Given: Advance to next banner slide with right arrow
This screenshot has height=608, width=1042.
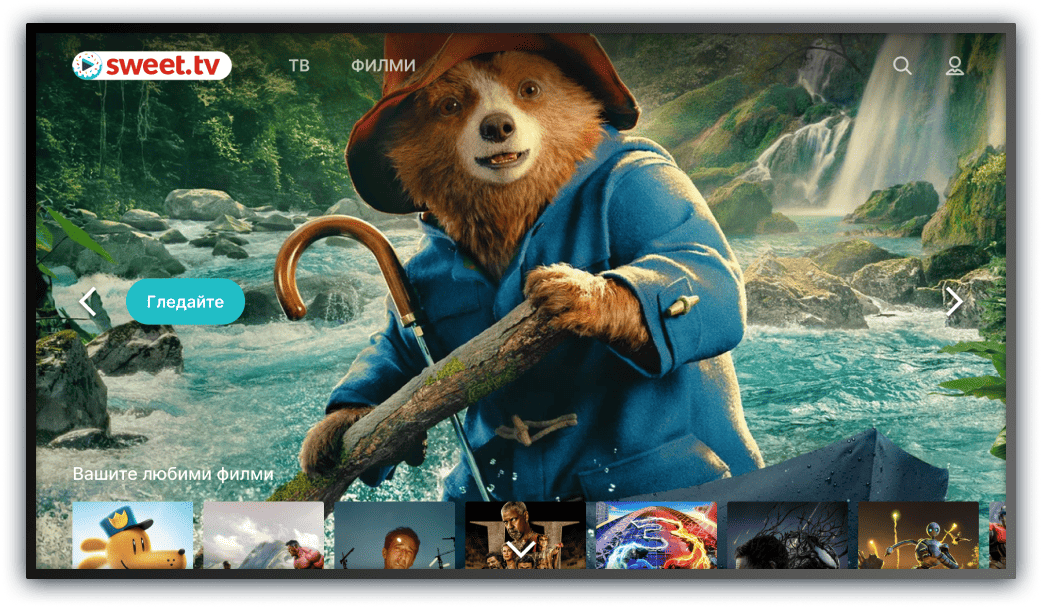Looking at the screenshot, I should 954,302.
